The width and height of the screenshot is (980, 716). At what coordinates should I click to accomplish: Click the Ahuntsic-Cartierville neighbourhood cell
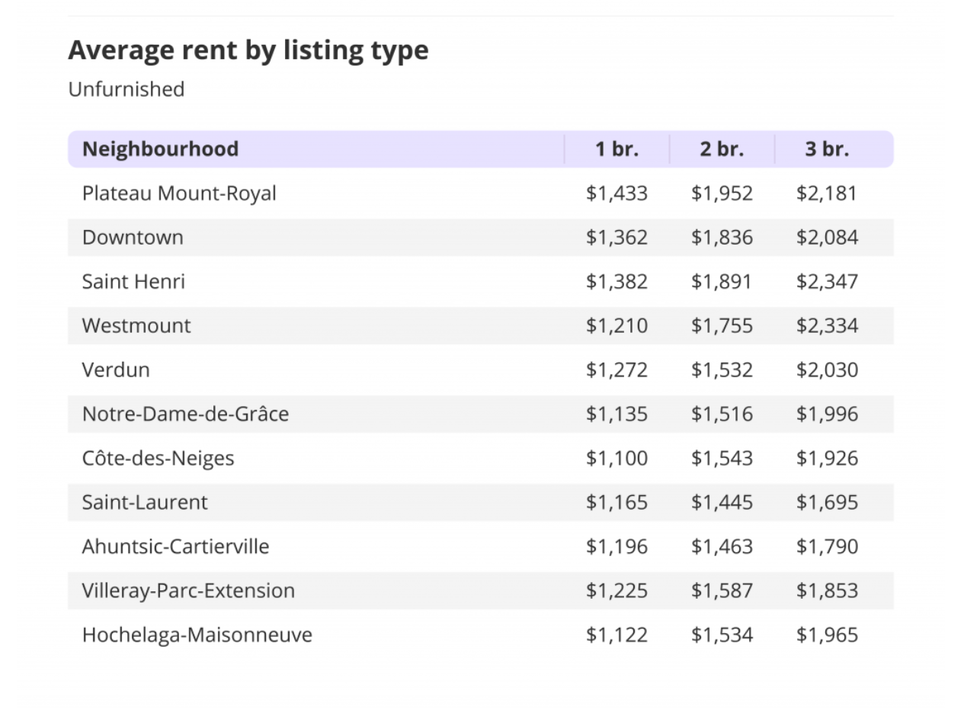point(175,546)
